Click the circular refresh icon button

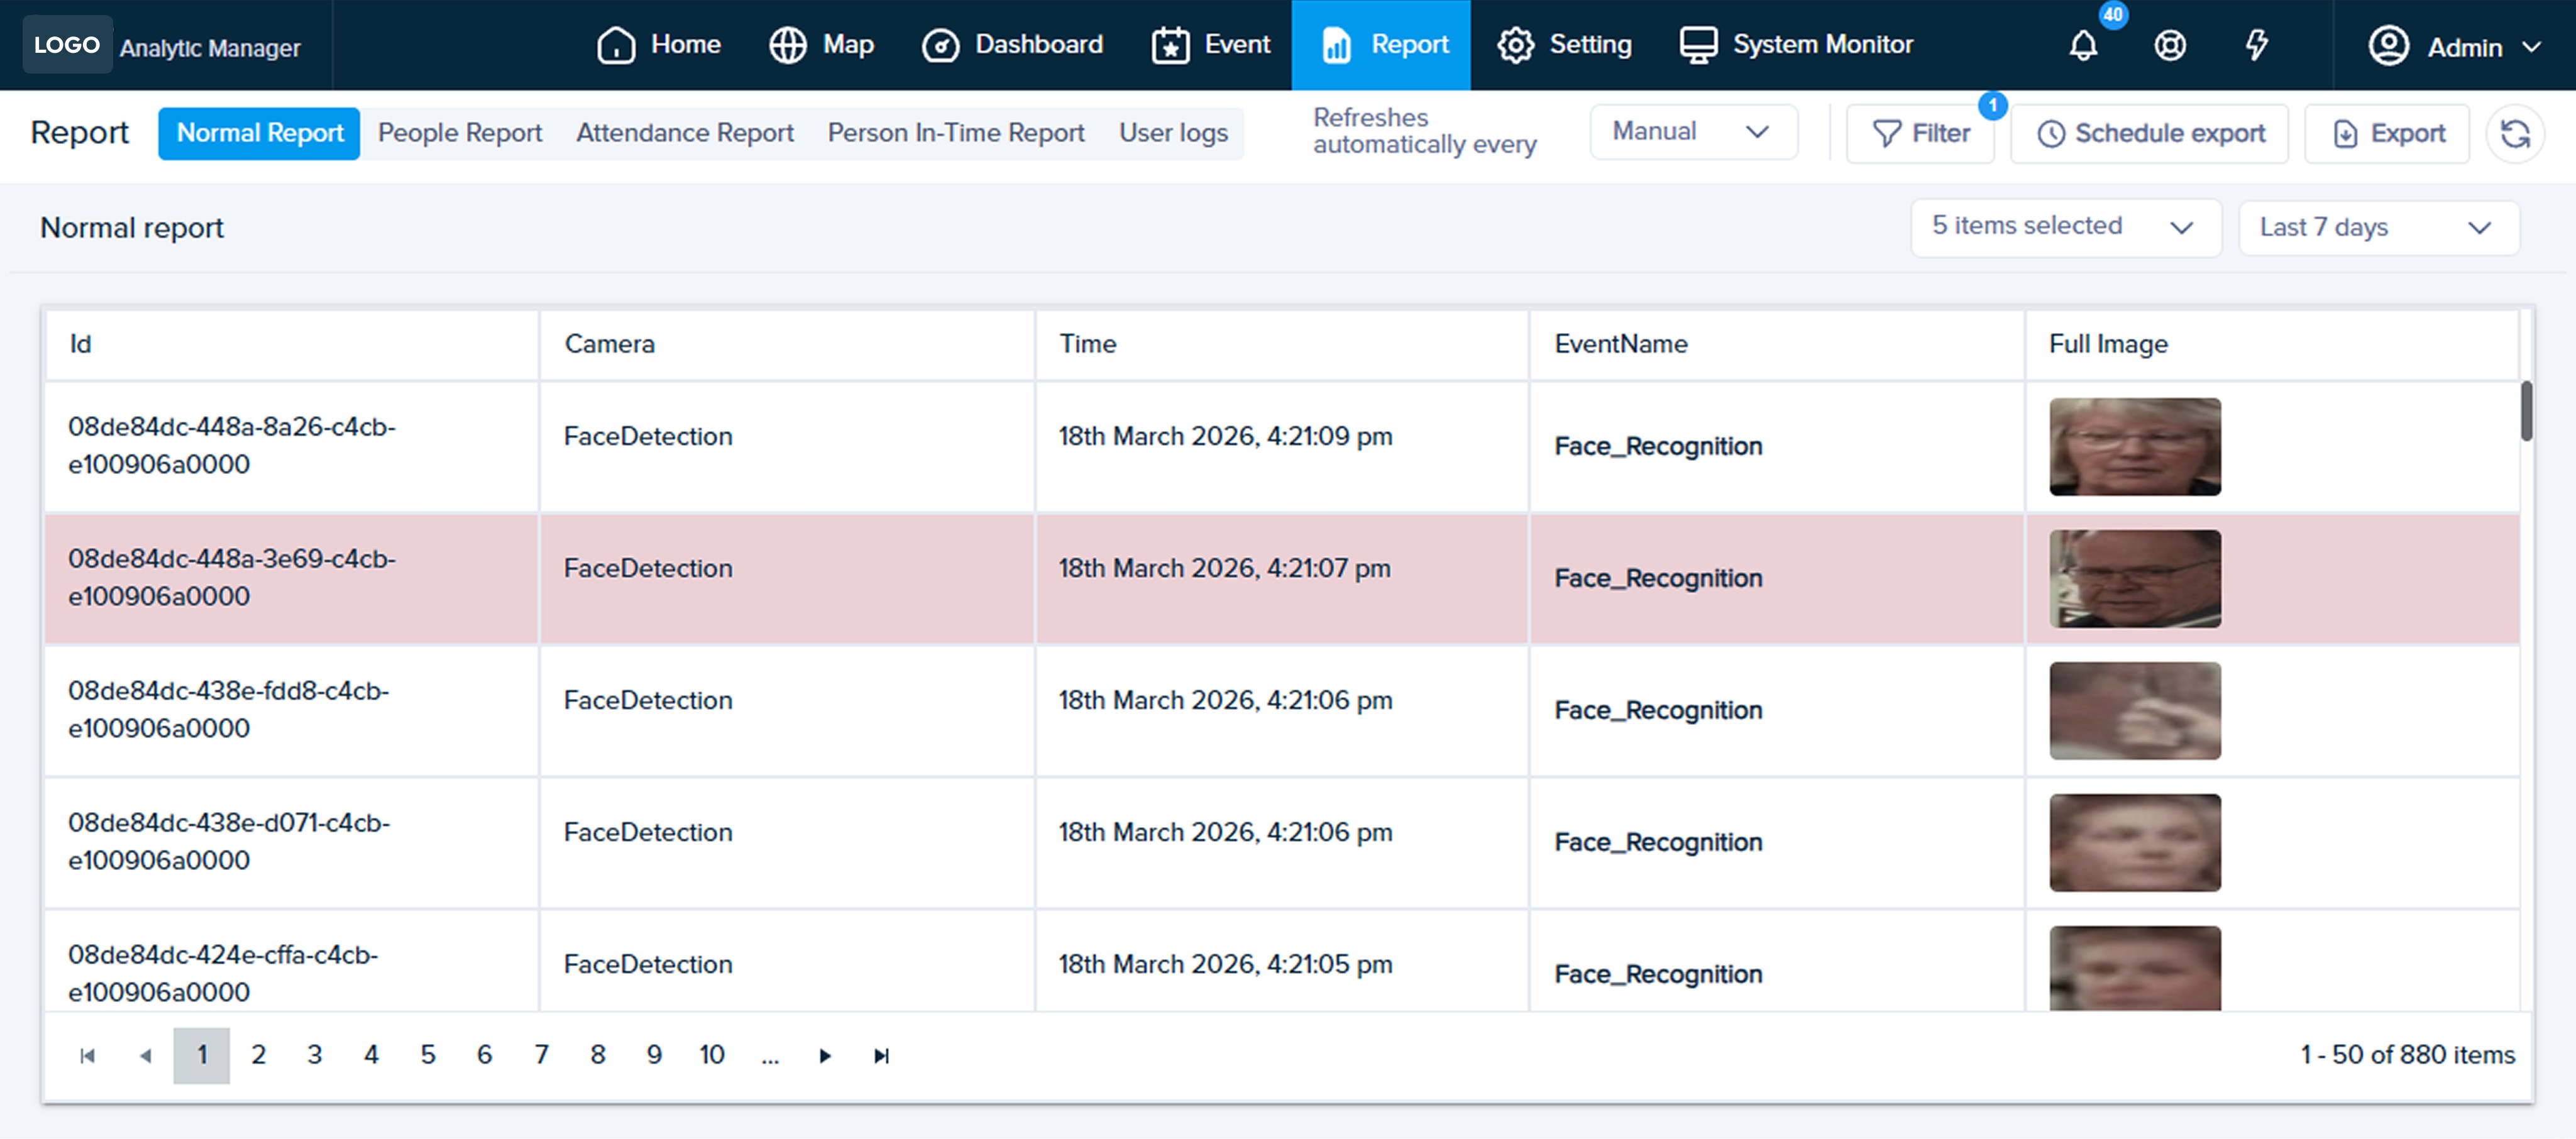pyautogui.click(x=2514, y=133)
